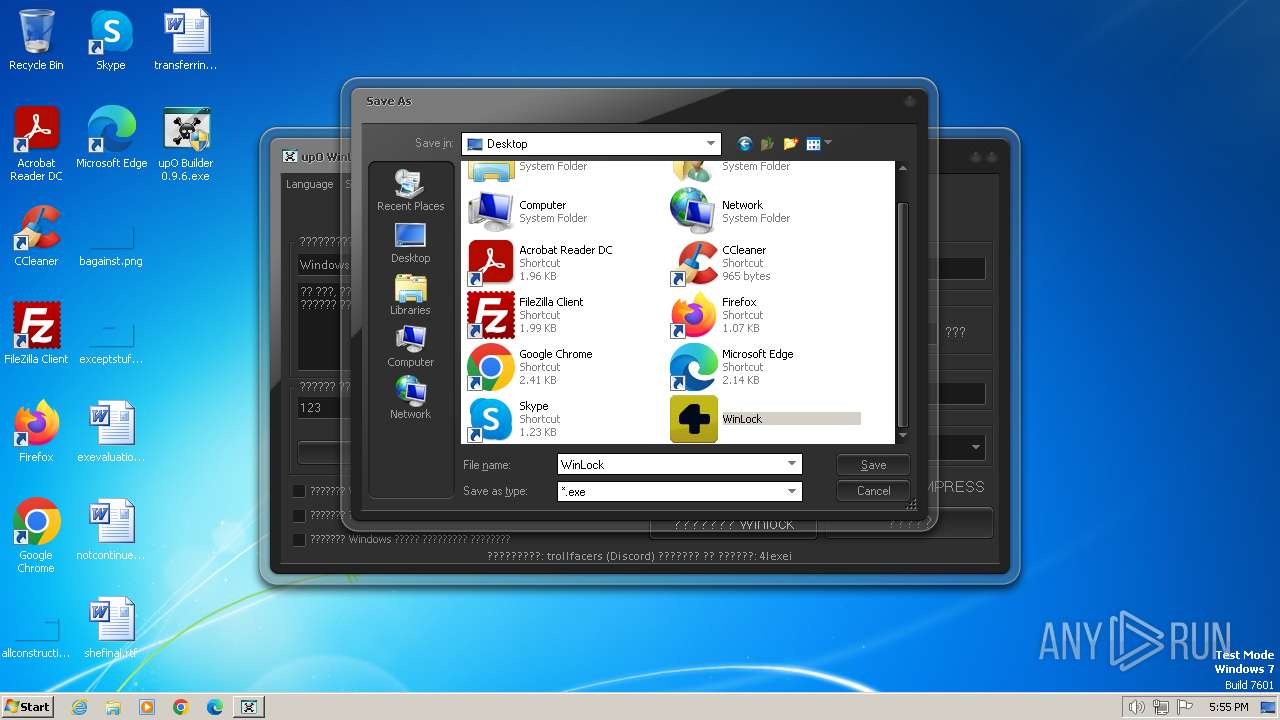Expand the File name dropdown arrow
Screen dimensions: 1280x720
(792, 465)
